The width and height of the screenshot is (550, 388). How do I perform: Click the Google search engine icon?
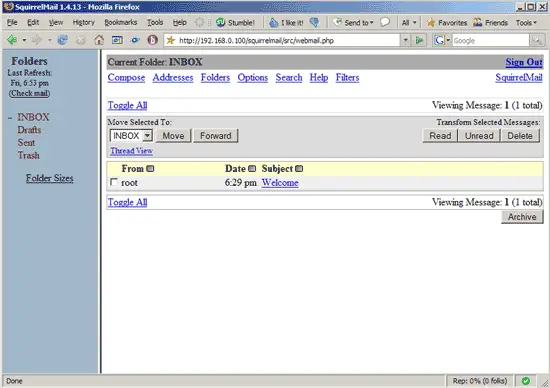click(x=439, y=40)
